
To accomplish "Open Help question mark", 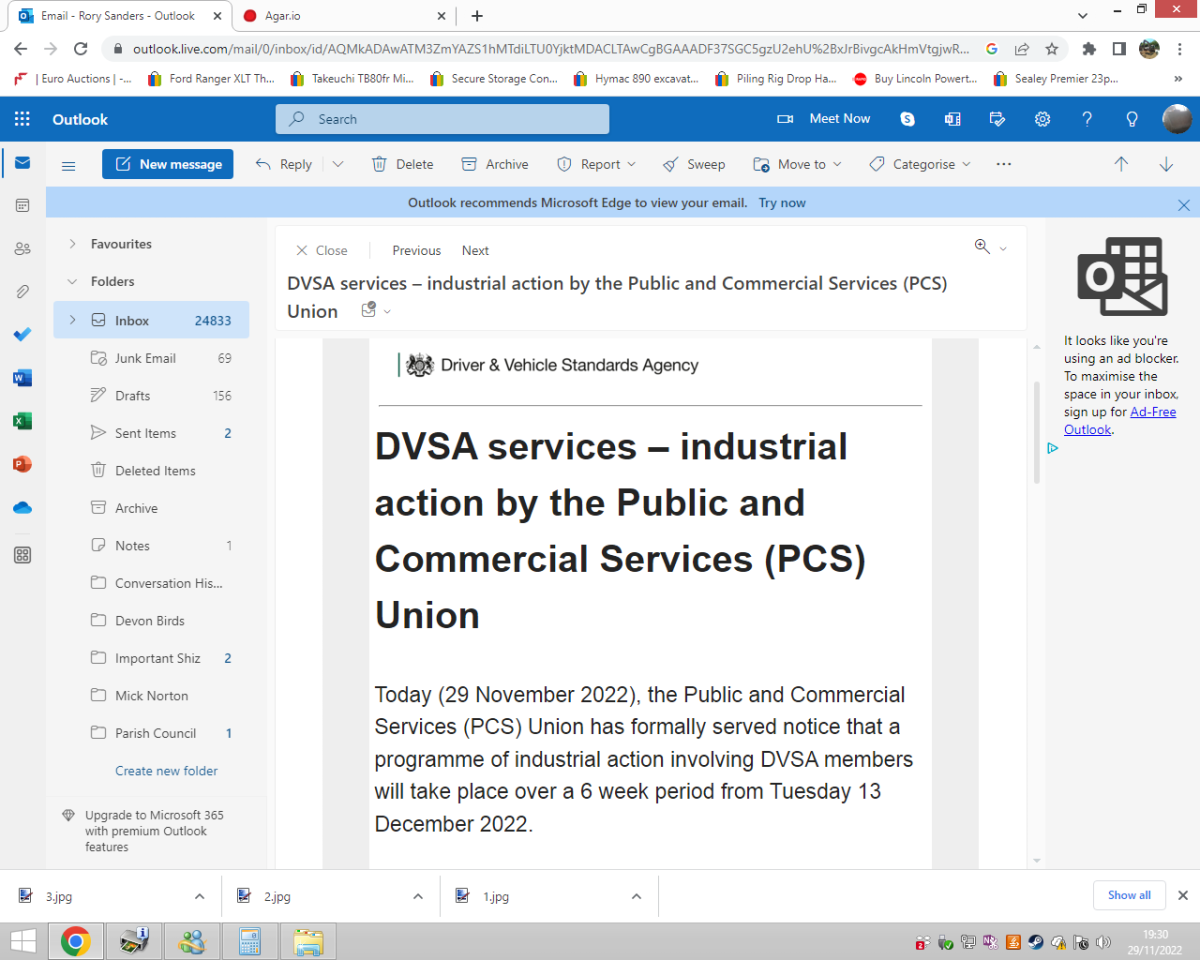I will 1087,119.
